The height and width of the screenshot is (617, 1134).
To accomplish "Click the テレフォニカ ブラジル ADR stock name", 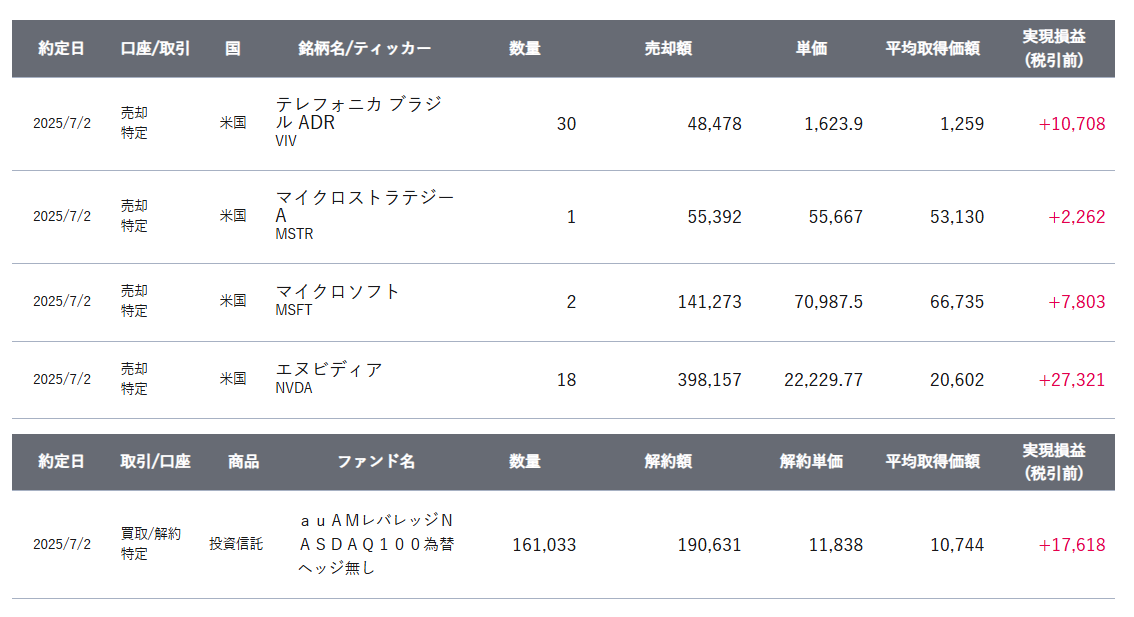I will tap(358, 113).
